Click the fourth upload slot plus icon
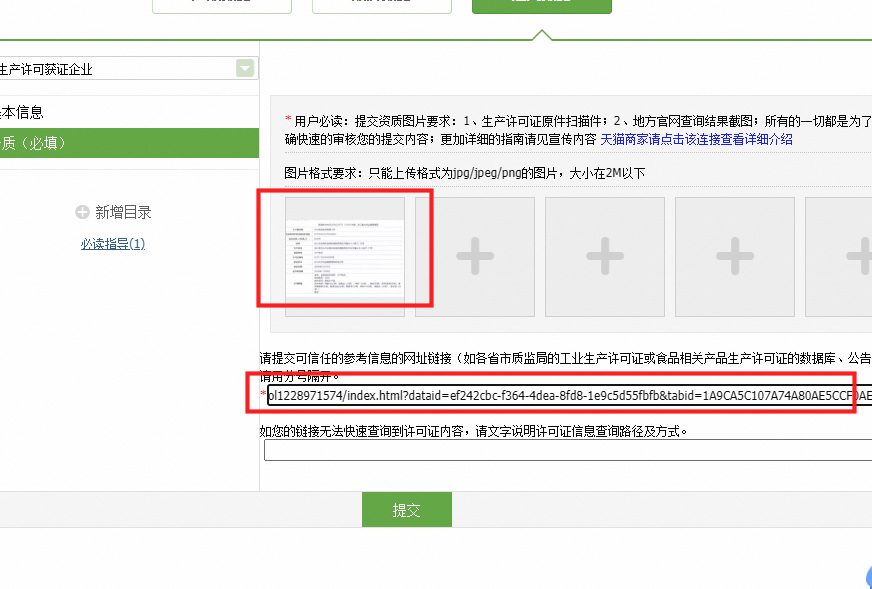The width and height of the screenshot is (872, 589). point(735,256)
